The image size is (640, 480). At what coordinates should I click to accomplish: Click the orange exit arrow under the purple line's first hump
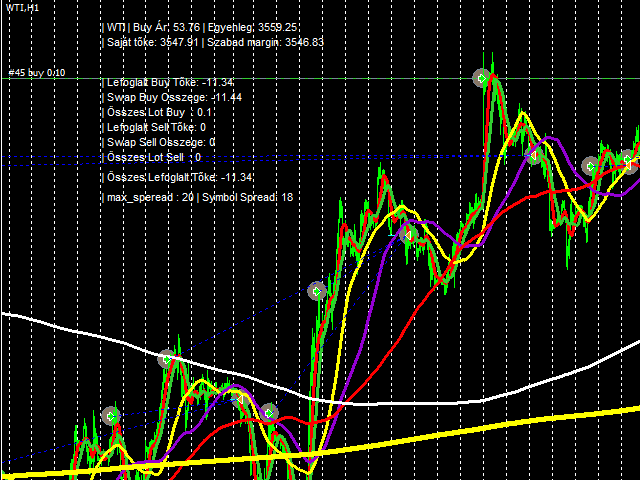coord(241,398)
